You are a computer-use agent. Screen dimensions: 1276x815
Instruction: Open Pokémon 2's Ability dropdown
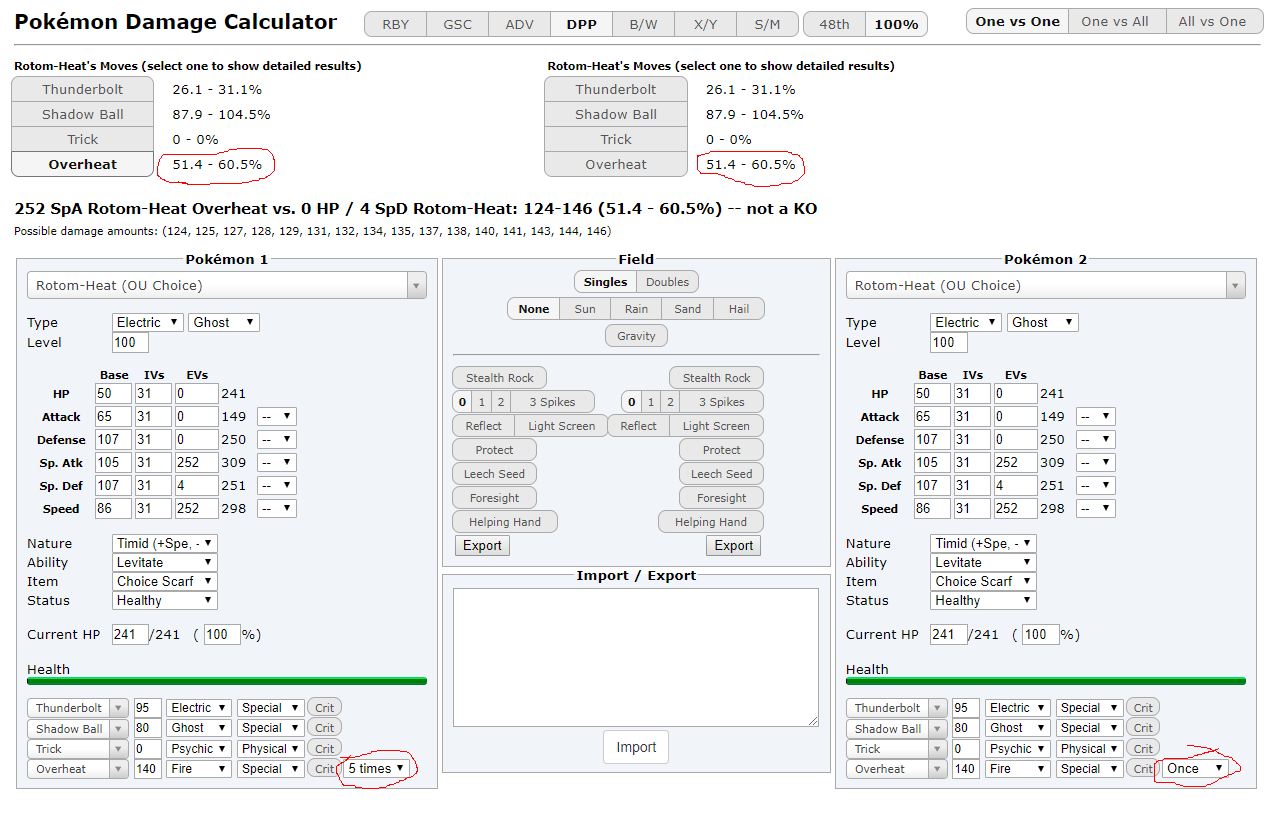click(x=984, y=562)
